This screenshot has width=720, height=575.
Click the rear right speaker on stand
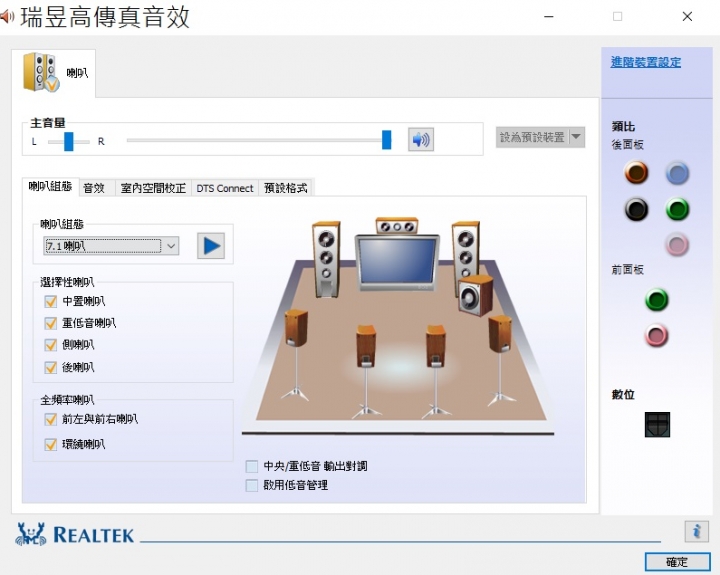click(435, 372)
